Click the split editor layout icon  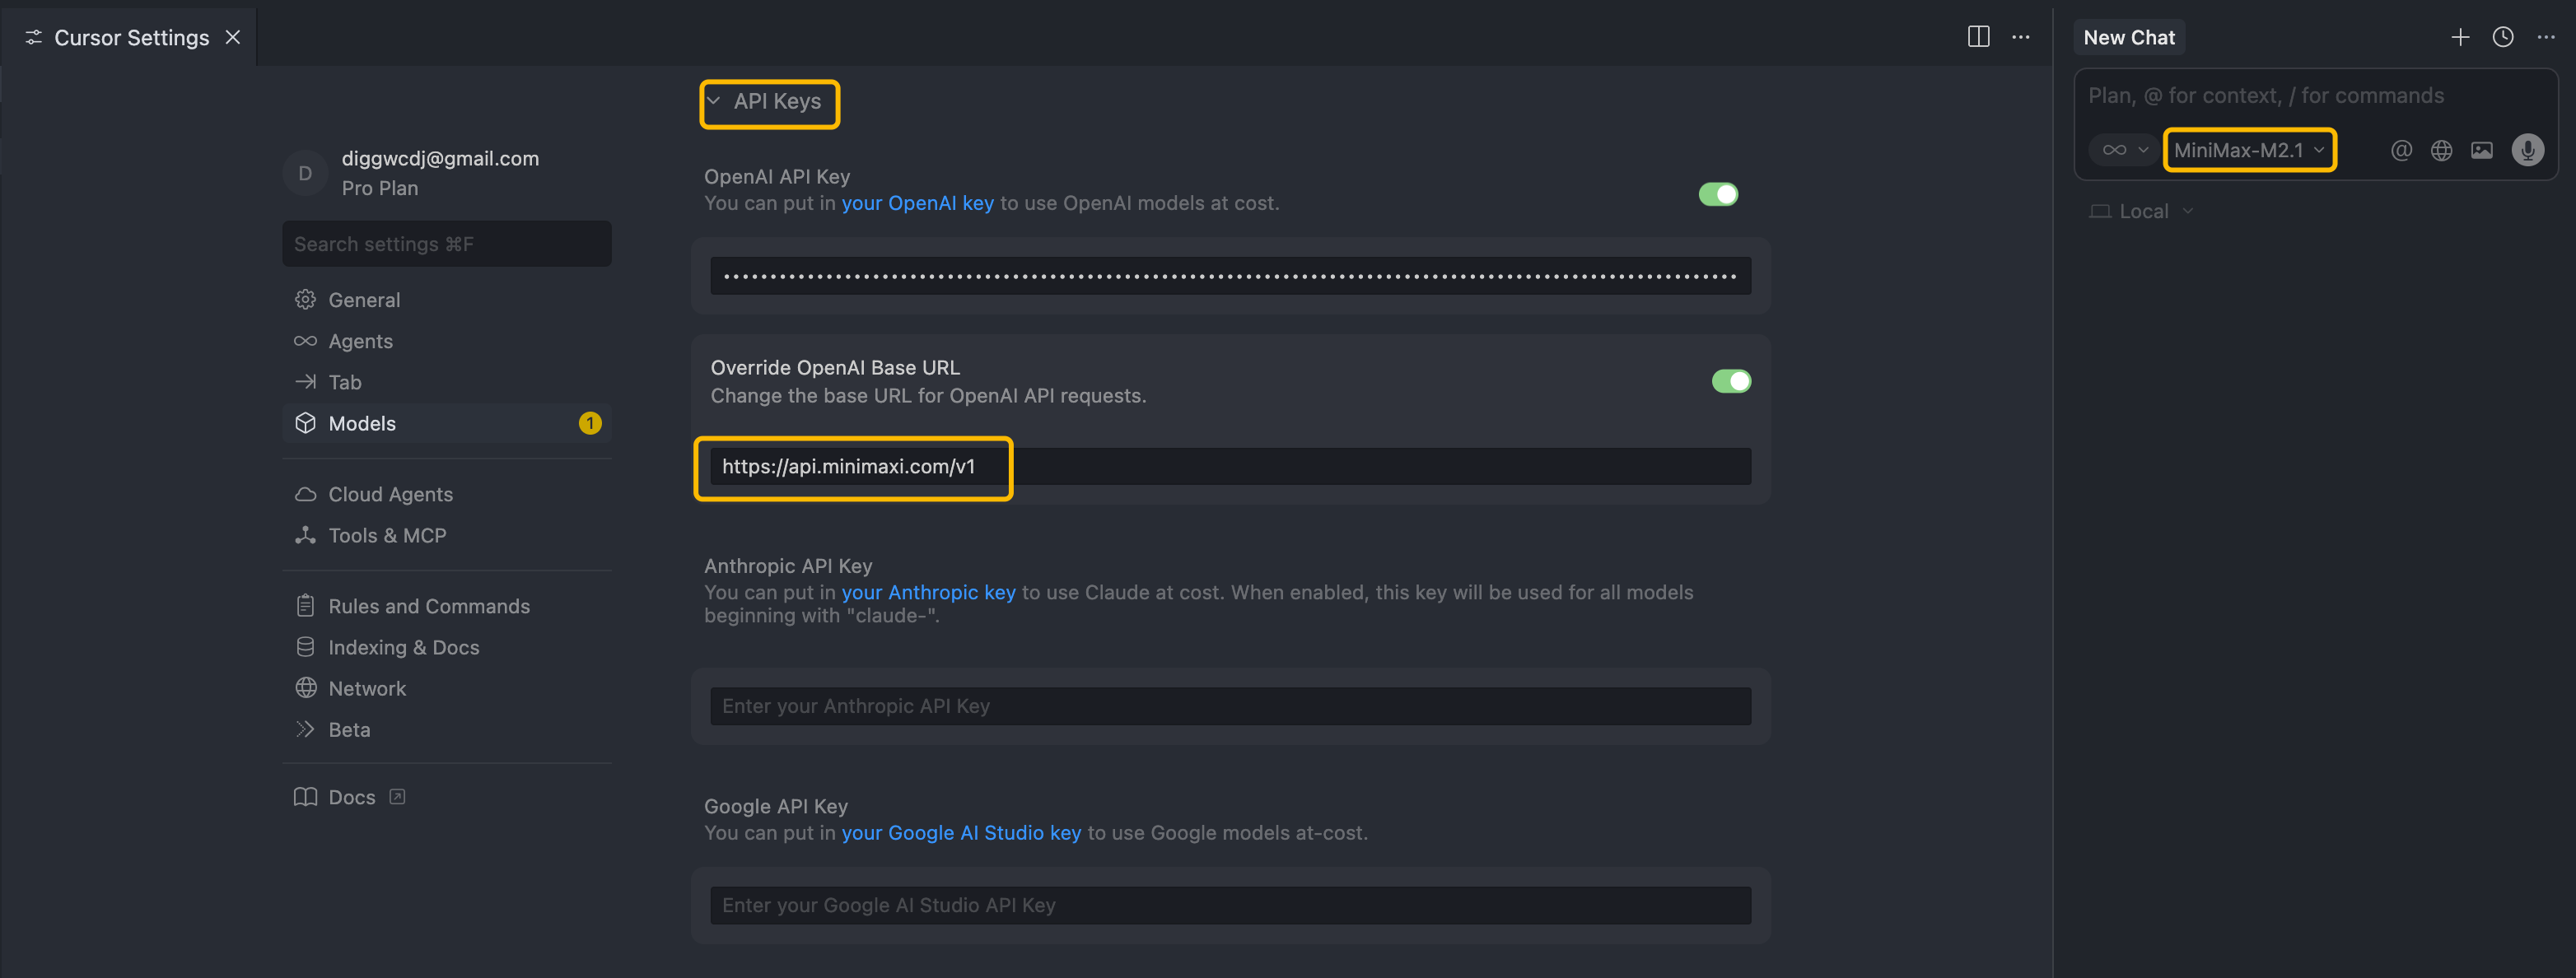click(x=1978, y=37)
